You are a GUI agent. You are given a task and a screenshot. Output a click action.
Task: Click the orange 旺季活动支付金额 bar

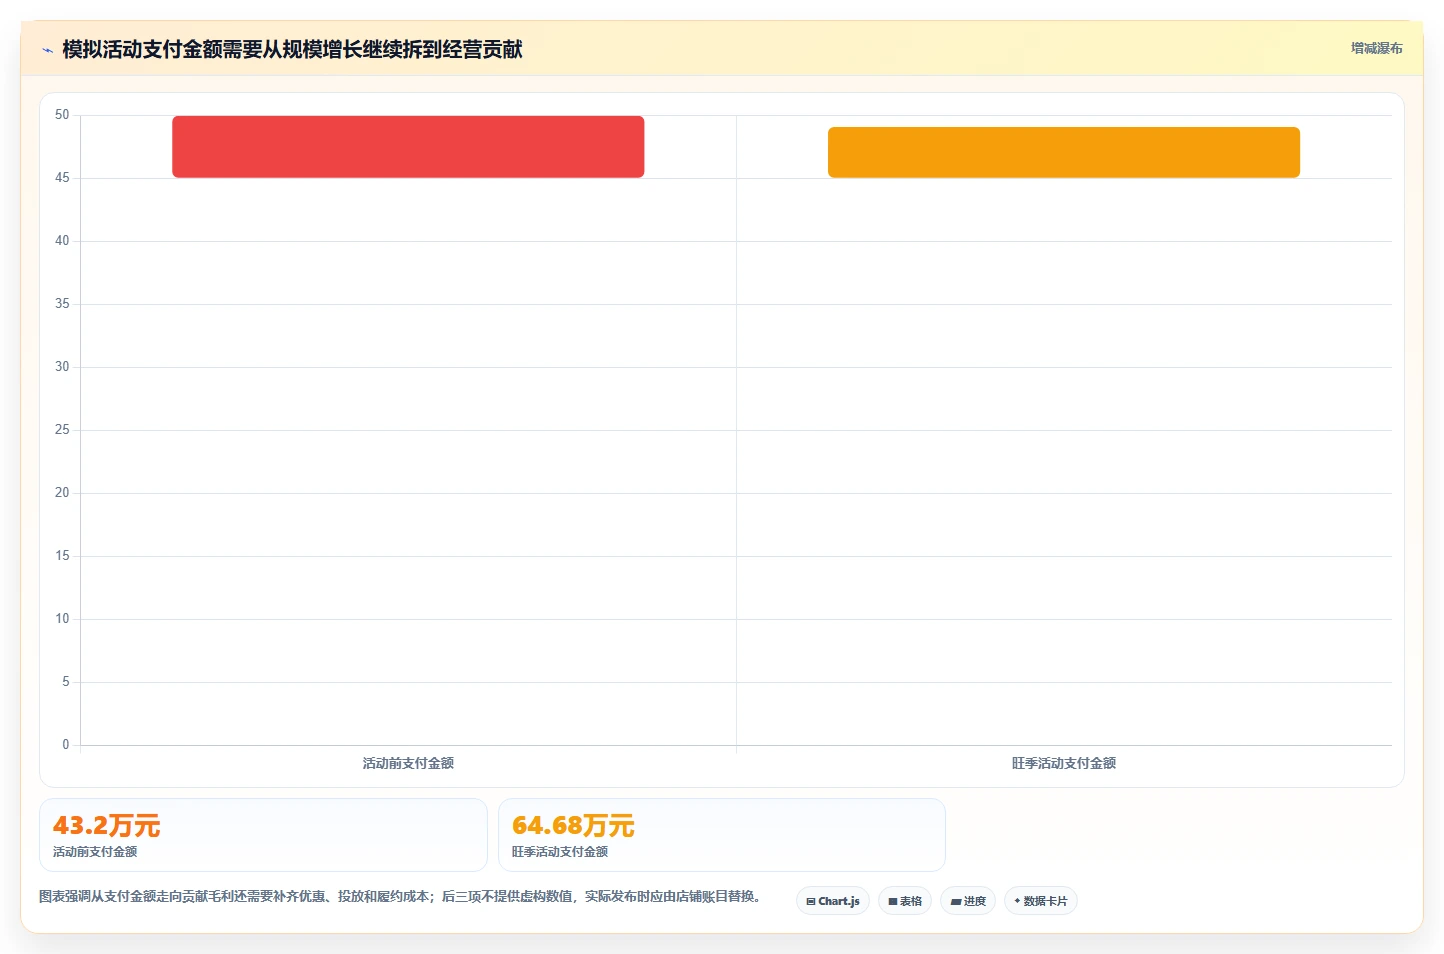click(1063, 152)
